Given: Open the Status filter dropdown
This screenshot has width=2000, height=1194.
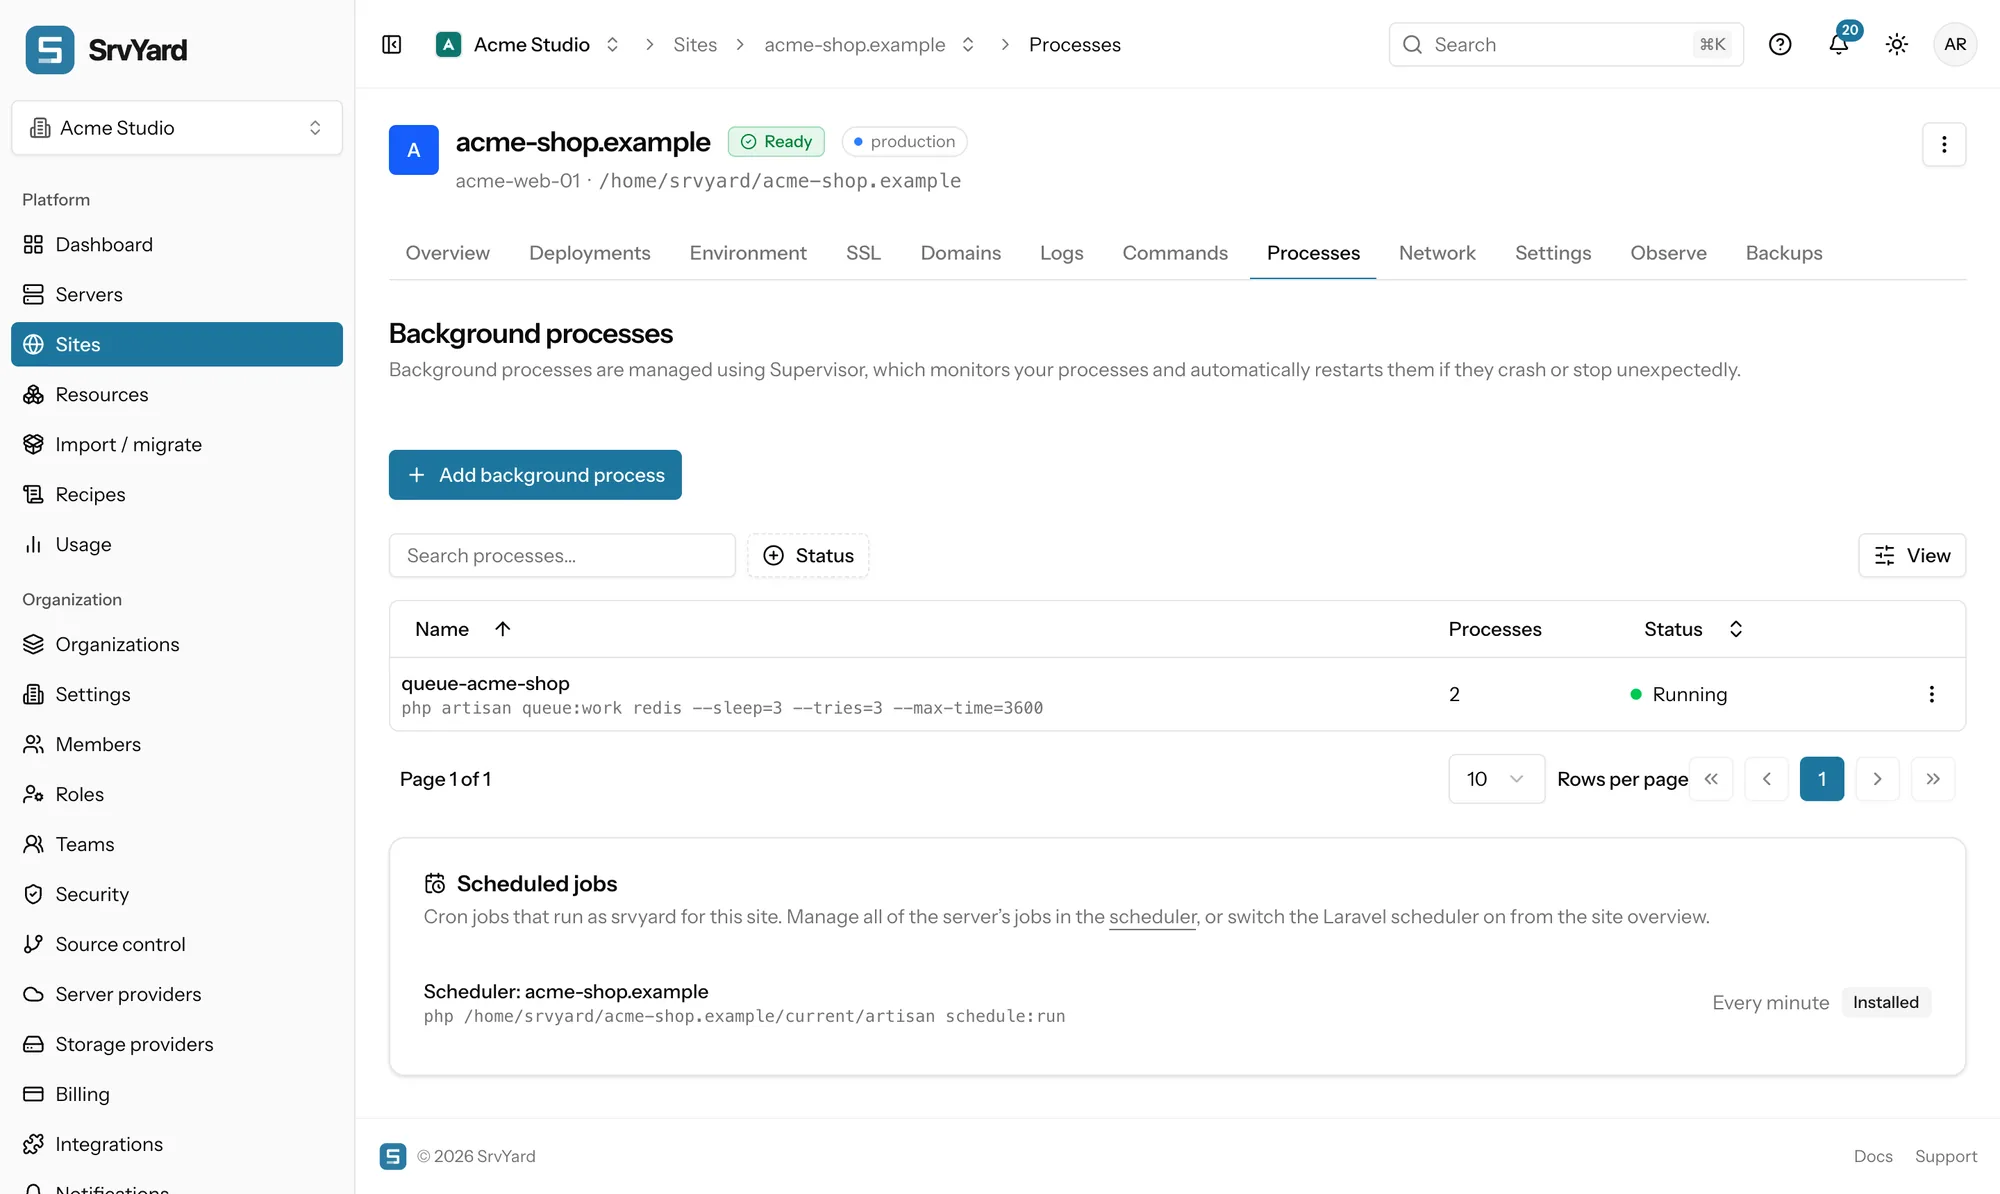Looking at the screenshot, I should (x=808, y=555).
